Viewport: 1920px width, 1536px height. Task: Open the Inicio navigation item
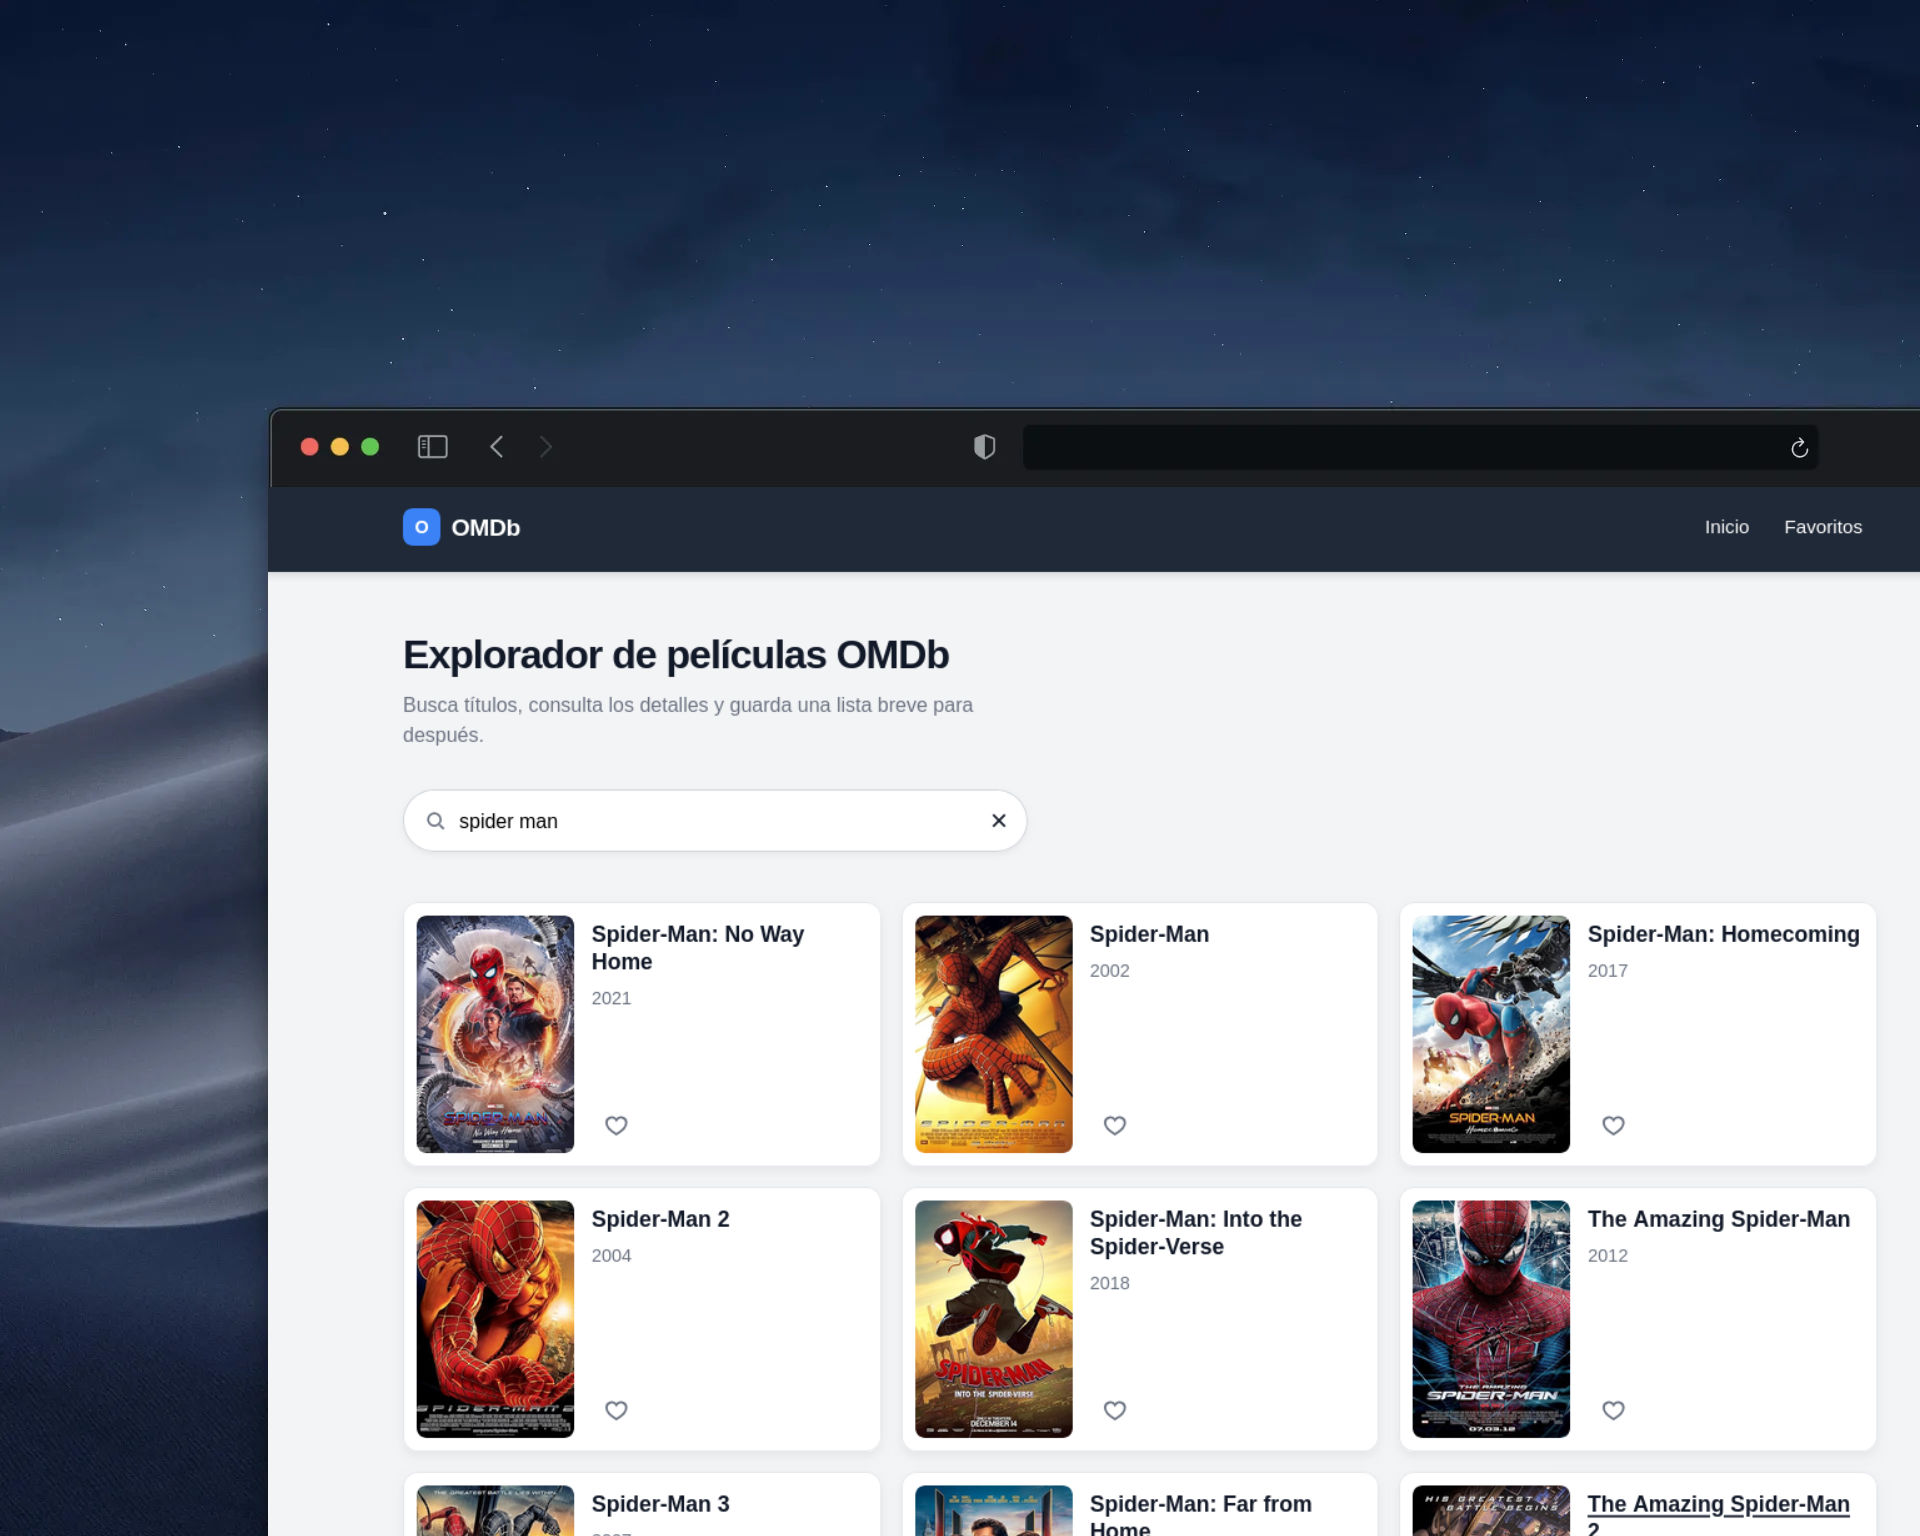coord(1726,527)
